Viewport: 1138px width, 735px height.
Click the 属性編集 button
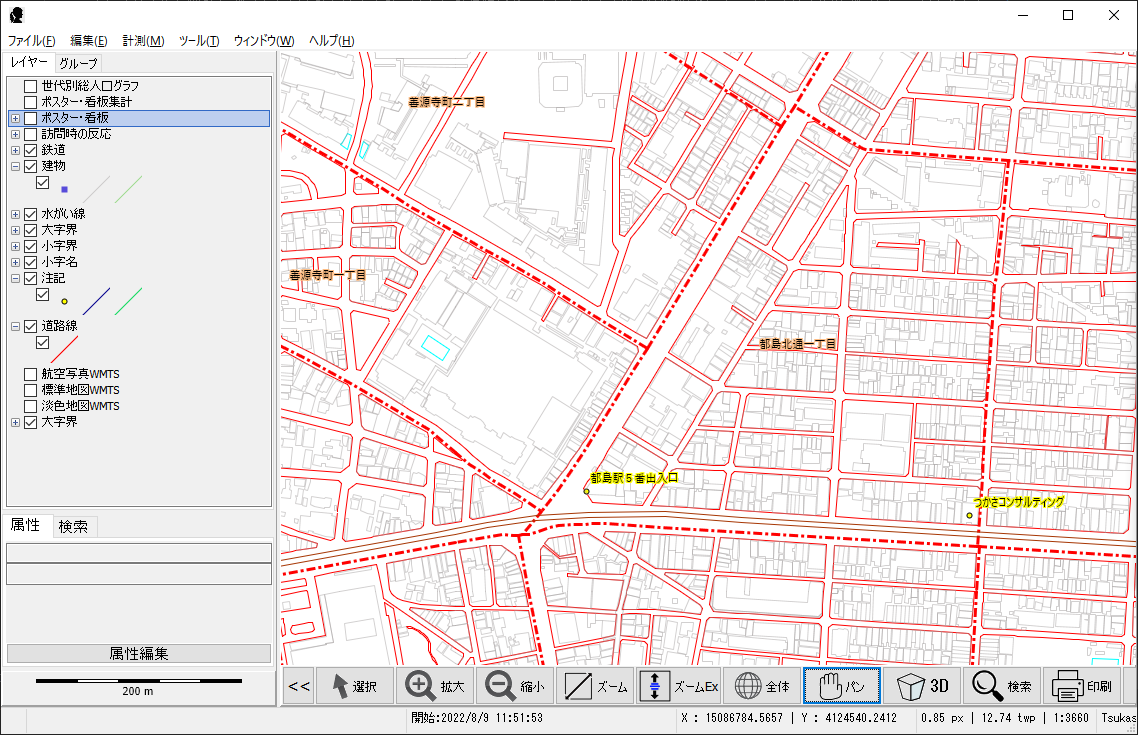click(139, 653)
